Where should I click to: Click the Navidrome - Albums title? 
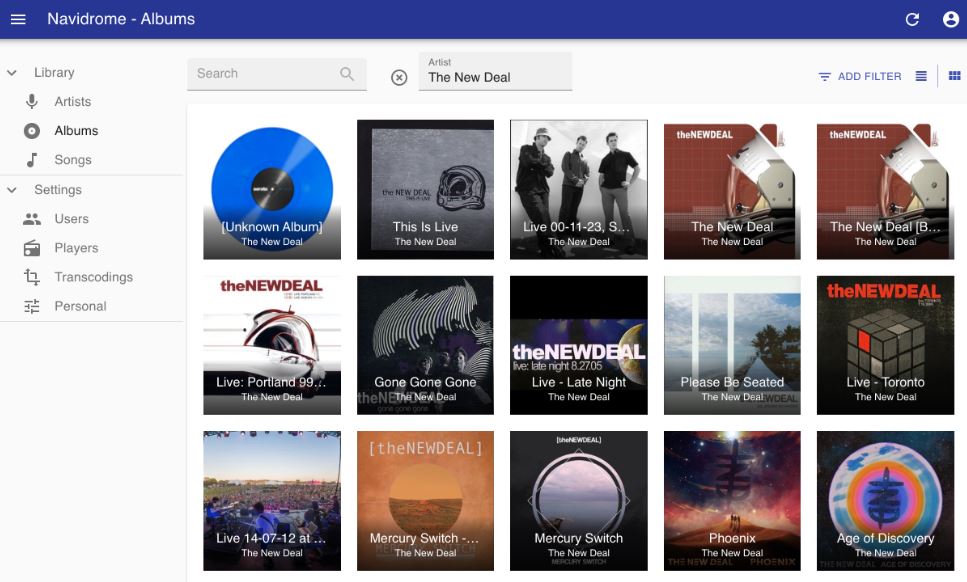[x=121, y=19]
